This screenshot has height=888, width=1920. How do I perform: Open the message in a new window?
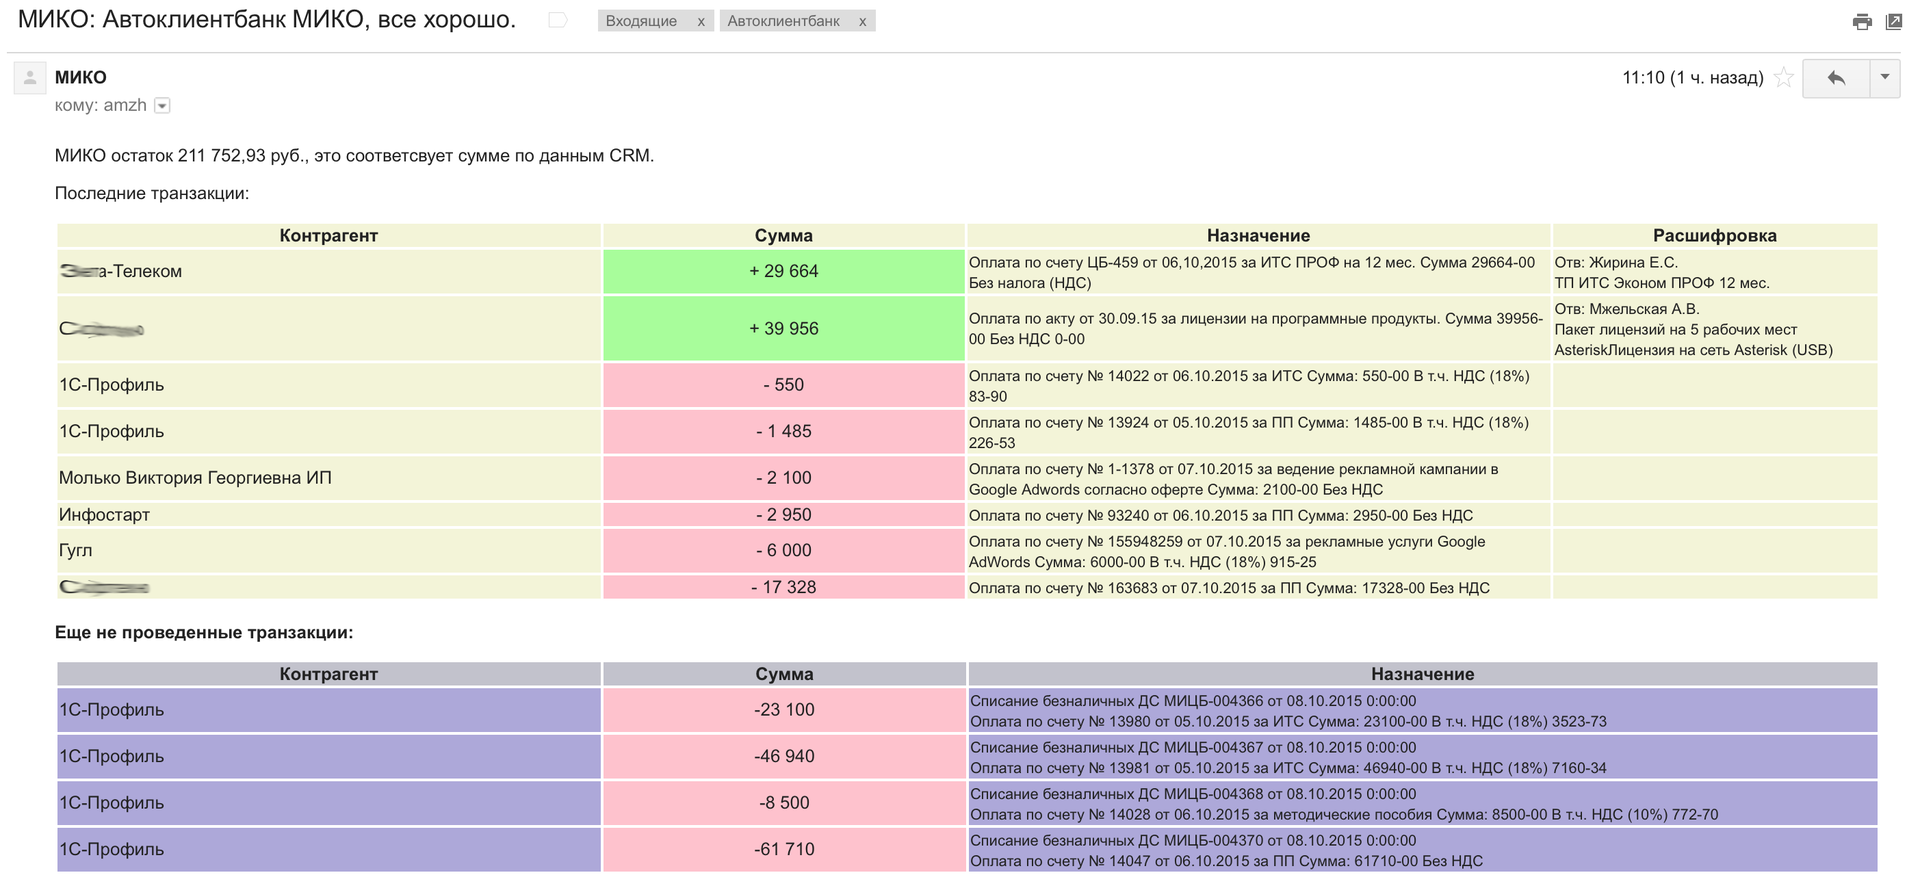pos(1893,21)
